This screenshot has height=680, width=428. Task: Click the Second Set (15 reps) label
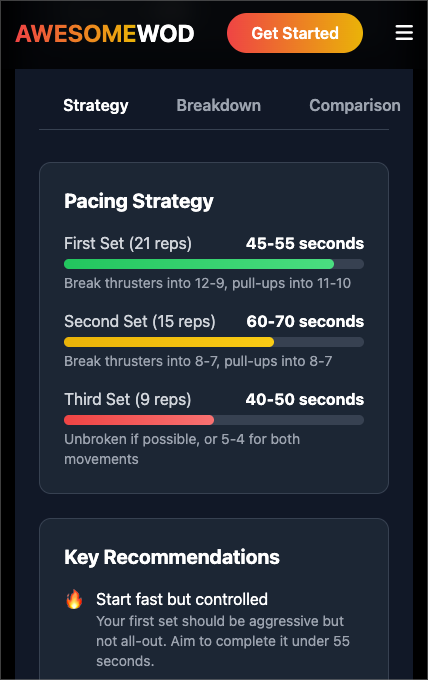point(140,321)
